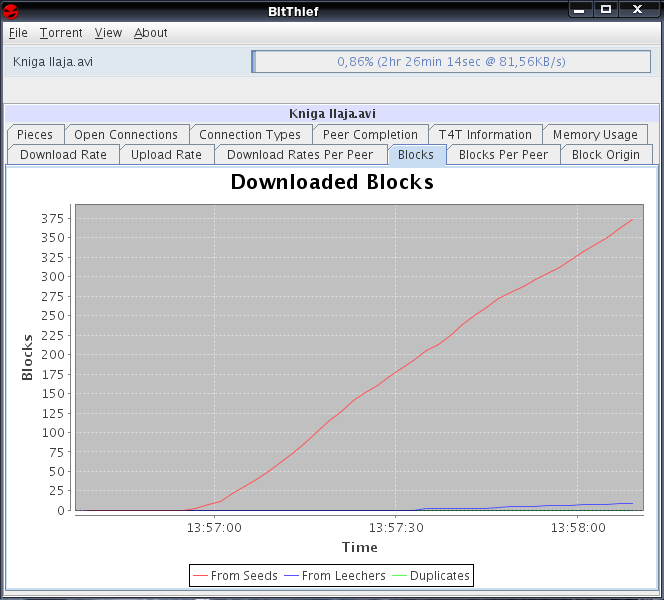Switch to the Block Origin tab
This screenshot has height=600, width=664.
[606, 155]
